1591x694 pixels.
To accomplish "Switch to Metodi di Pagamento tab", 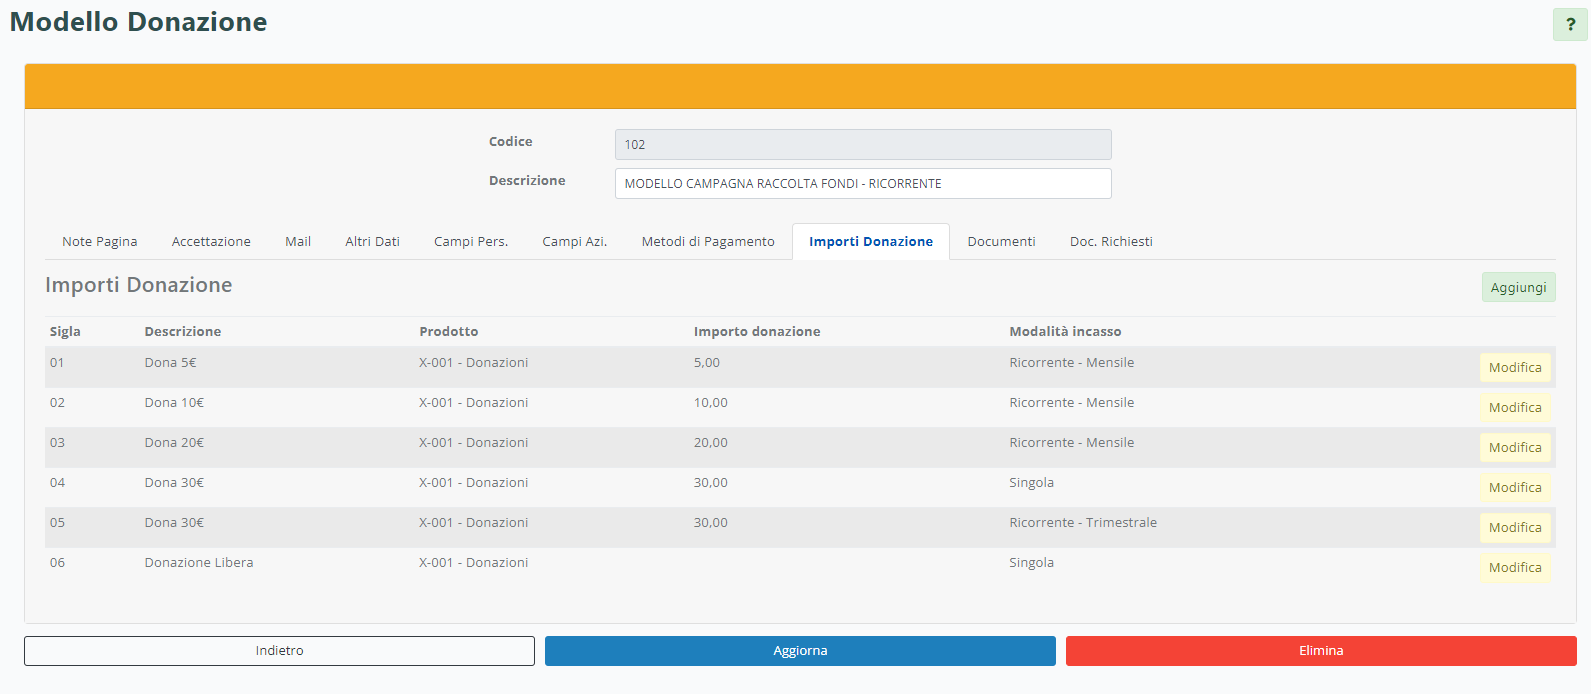I will pos(708,242).
